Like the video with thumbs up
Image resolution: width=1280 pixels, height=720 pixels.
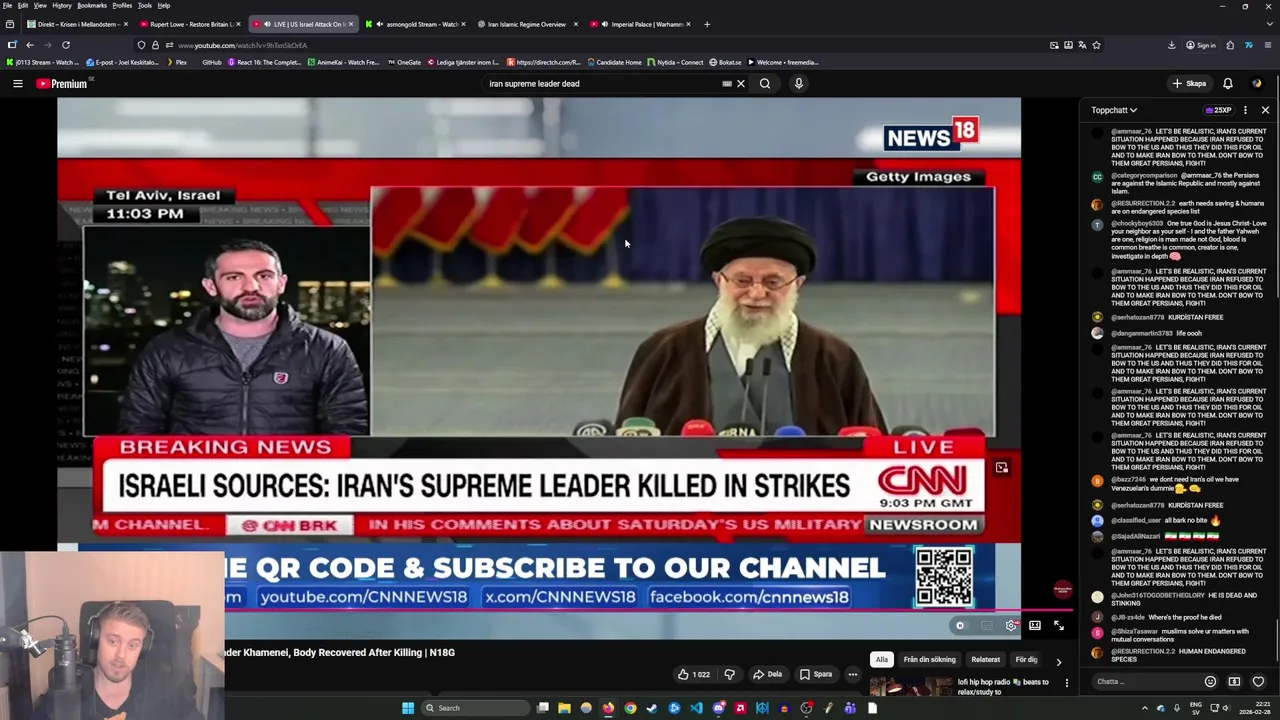[694, 674]
